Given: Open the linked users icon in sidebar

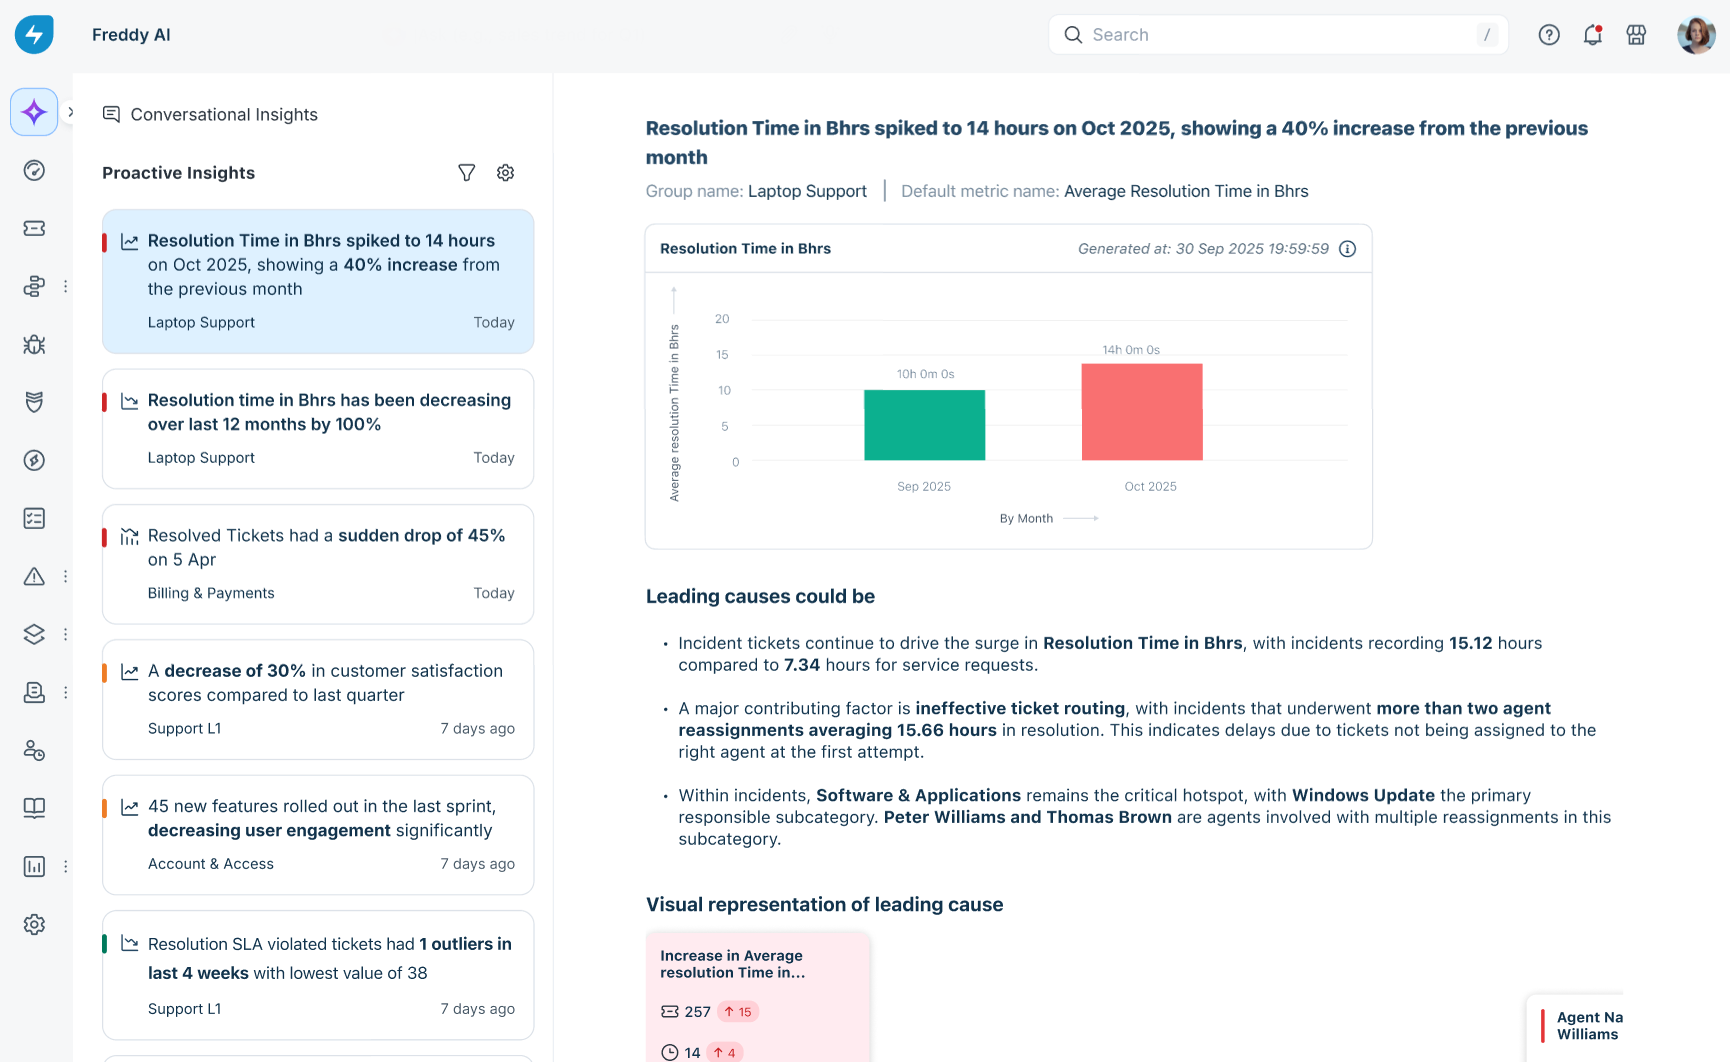Looking at the screenshot, I should point(34,750).
